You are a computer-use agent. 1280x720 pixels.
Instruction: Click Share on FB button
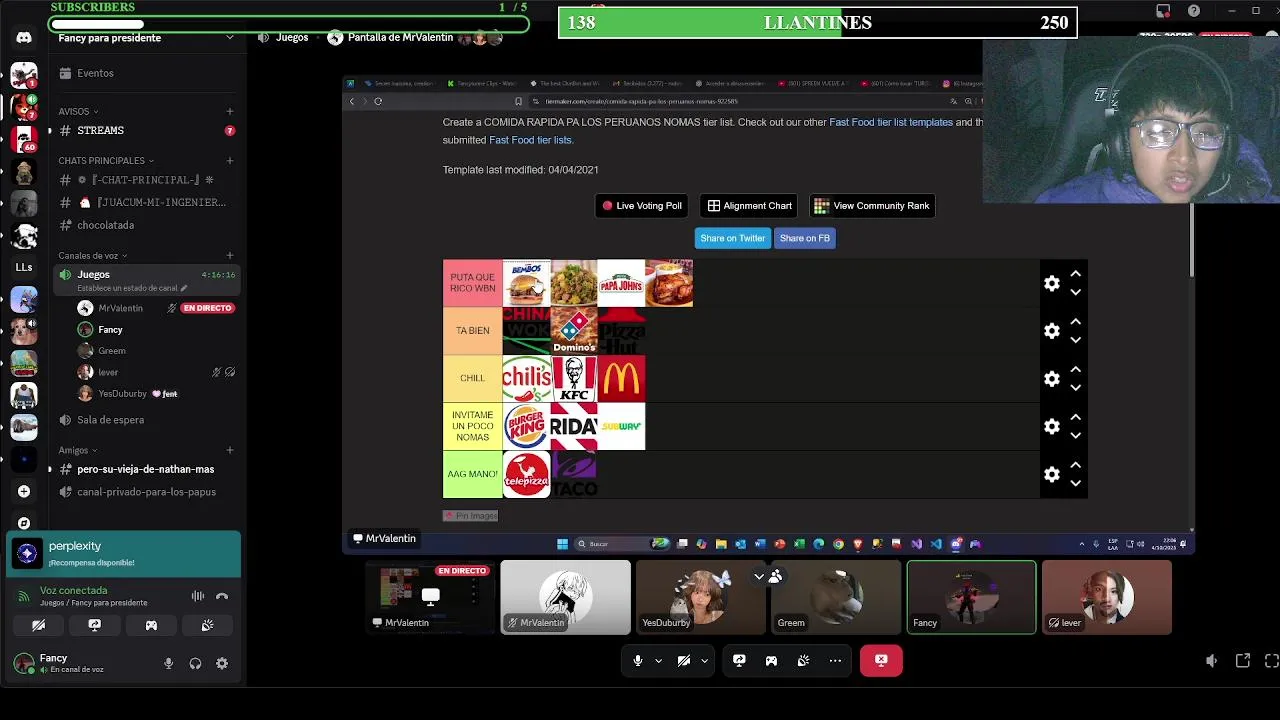(x=805, y=238)
